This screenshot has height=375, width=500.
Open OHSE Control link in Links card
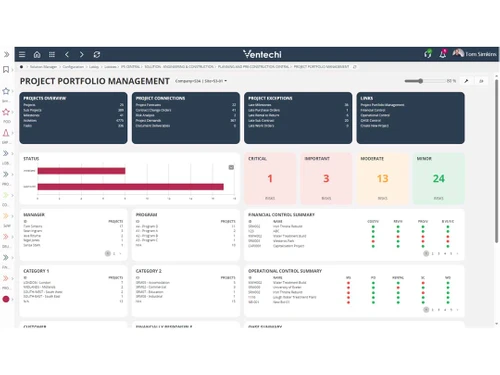coord(370,120)
